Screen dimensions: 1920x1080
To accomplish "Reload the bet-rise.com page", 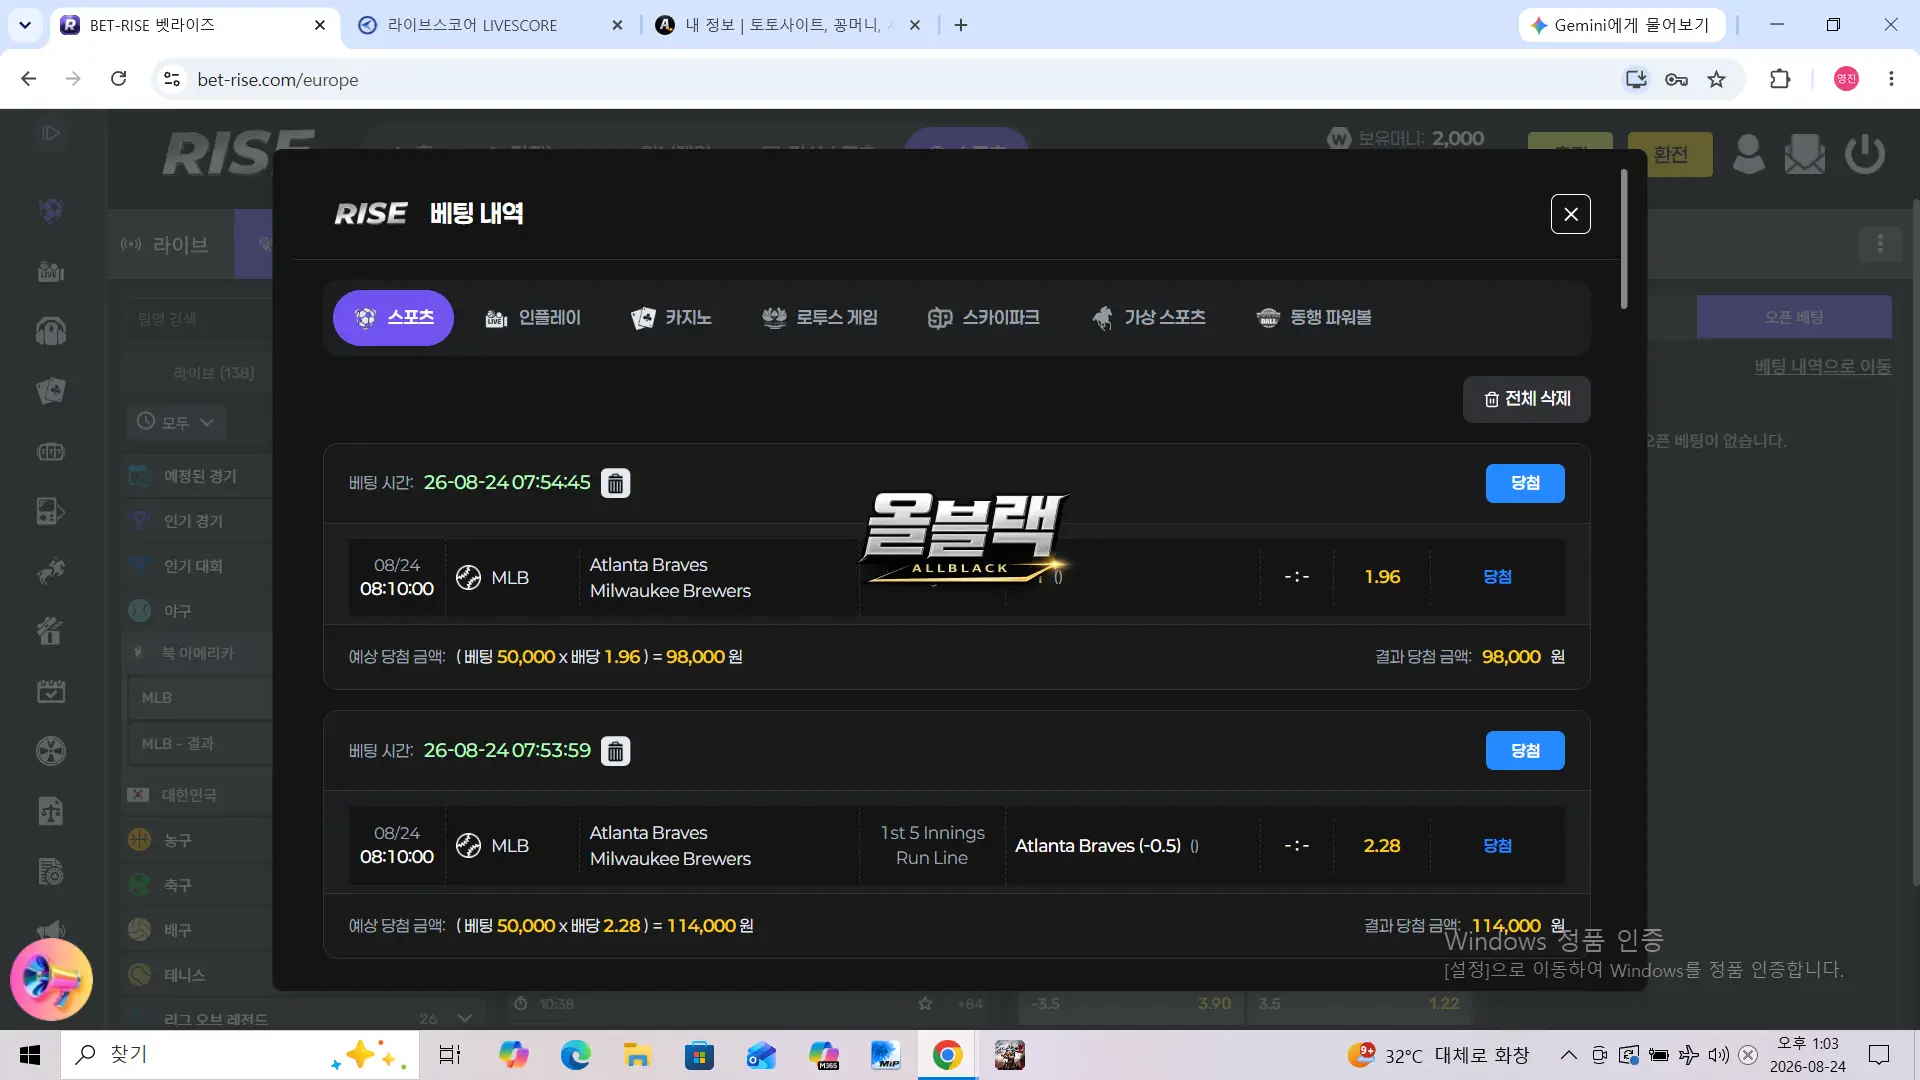I will coord(118,79).
